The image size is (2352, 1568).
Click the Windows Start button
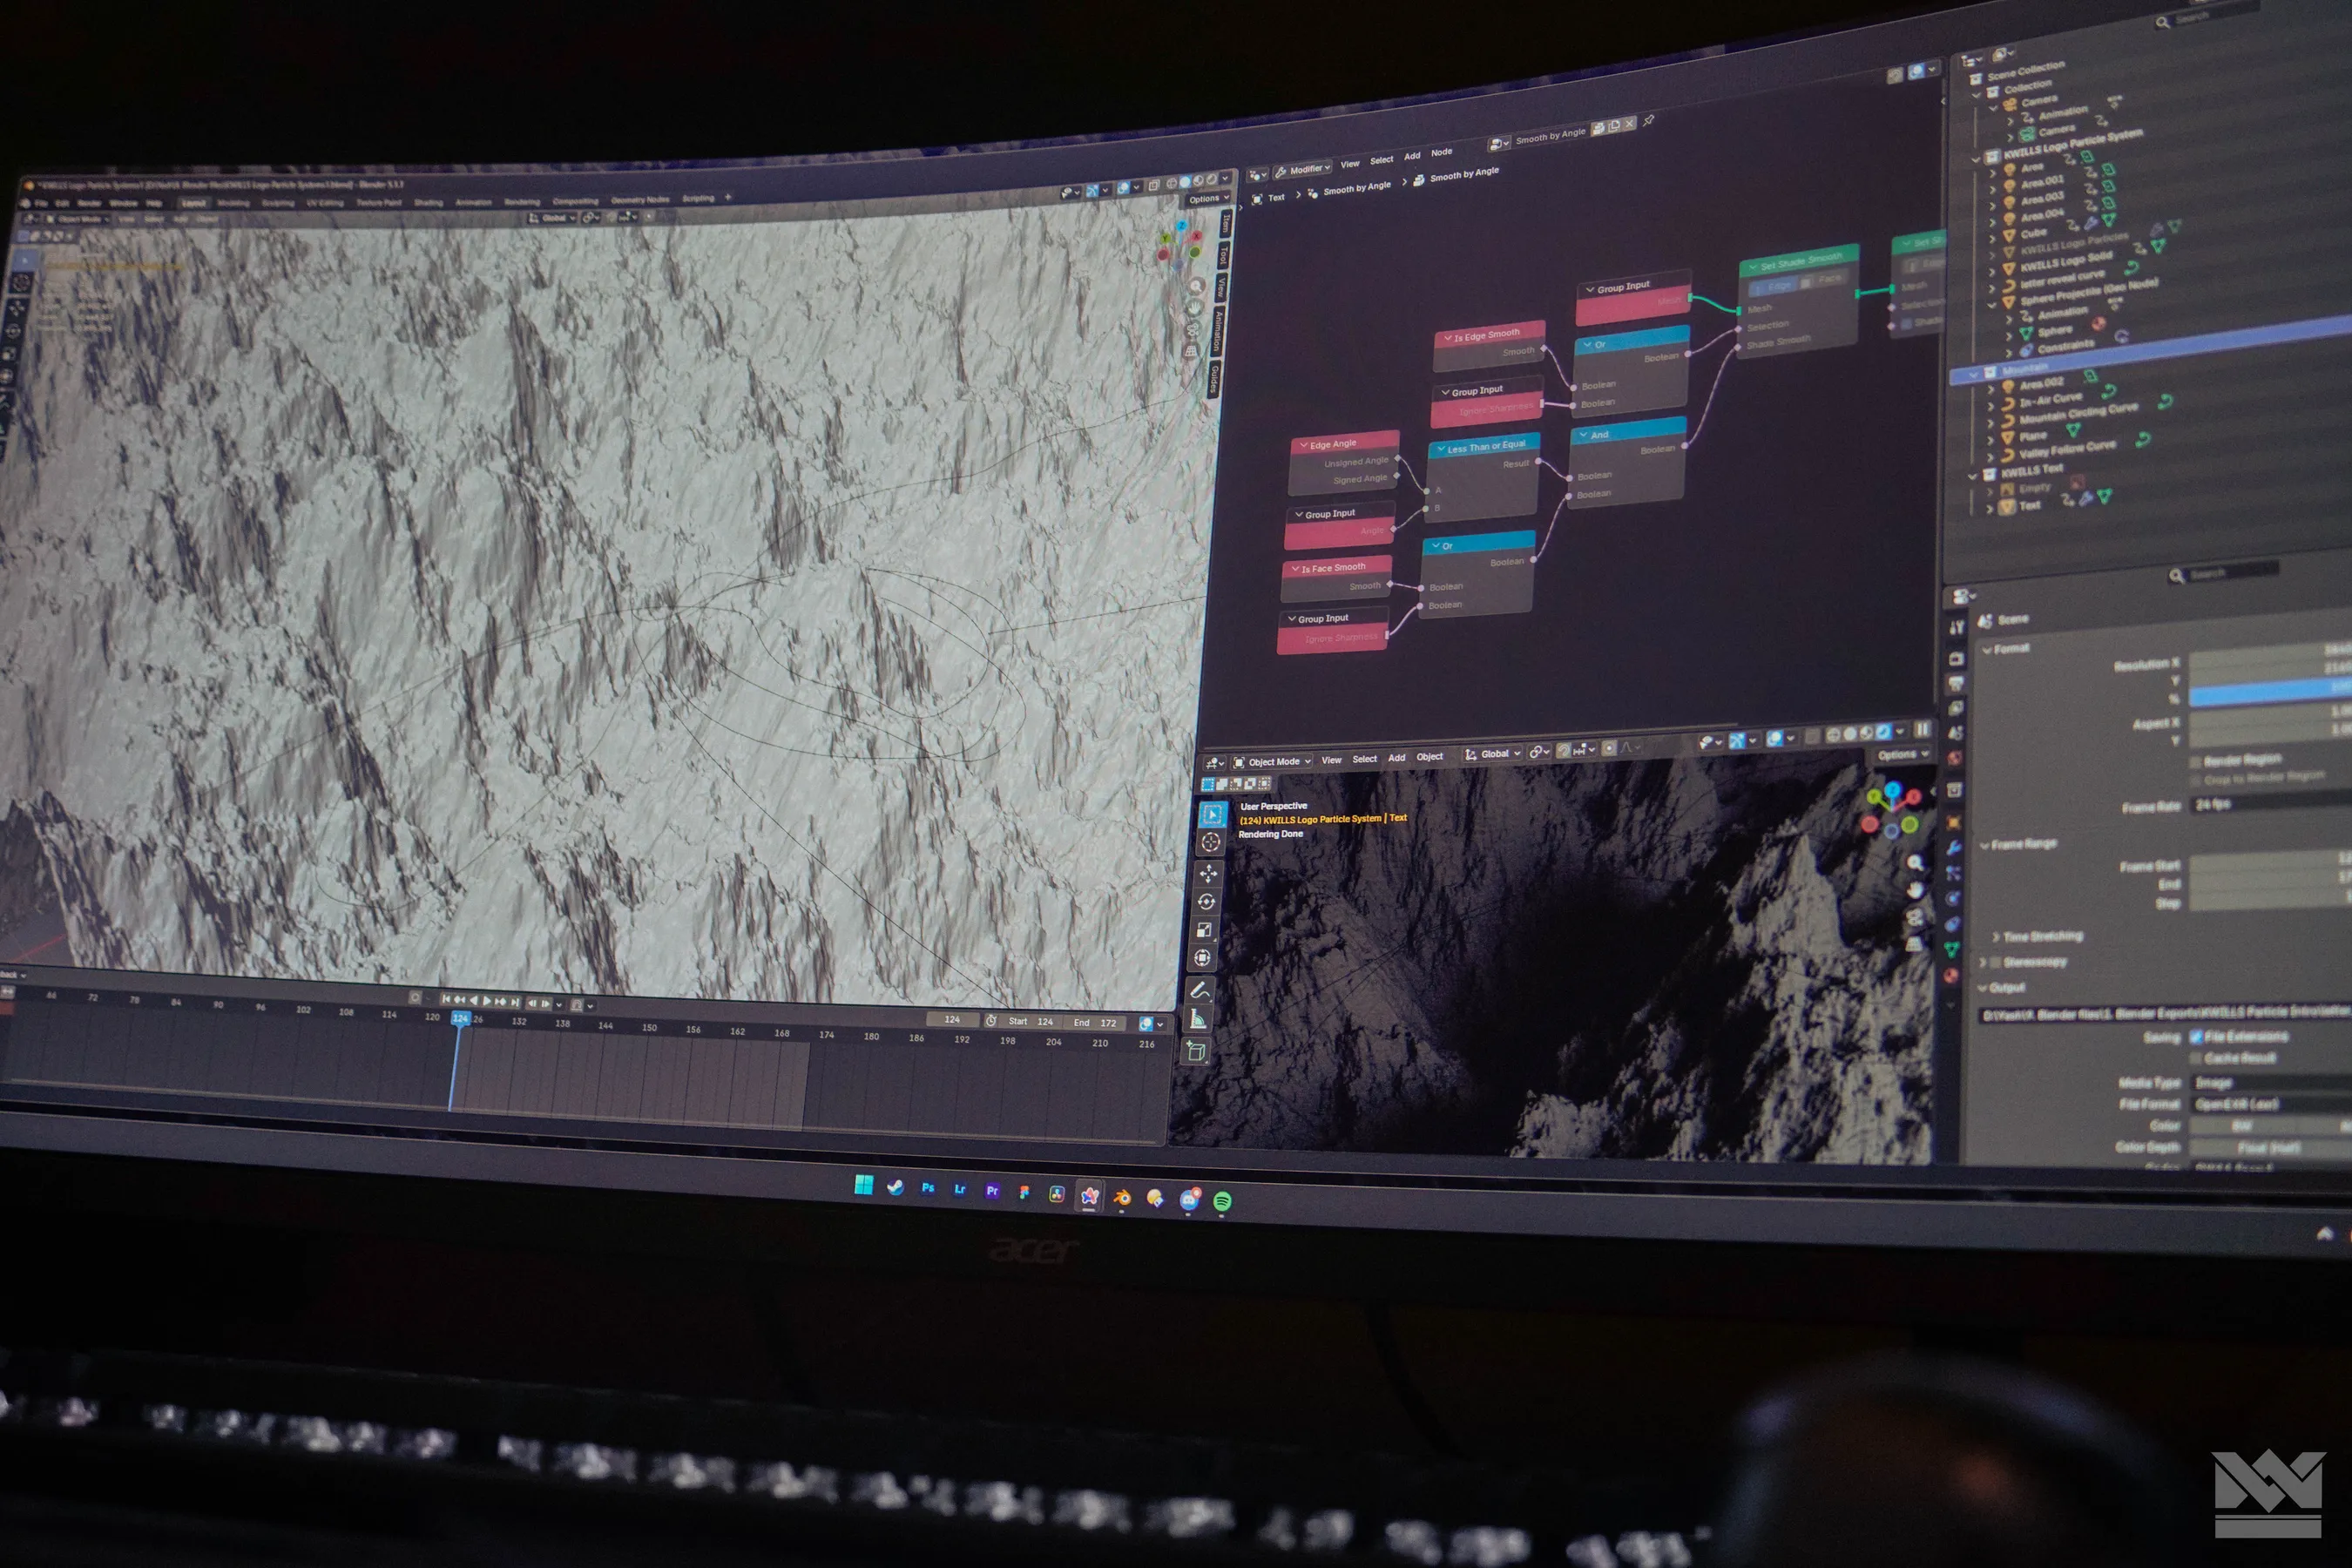click(863, 1186)
